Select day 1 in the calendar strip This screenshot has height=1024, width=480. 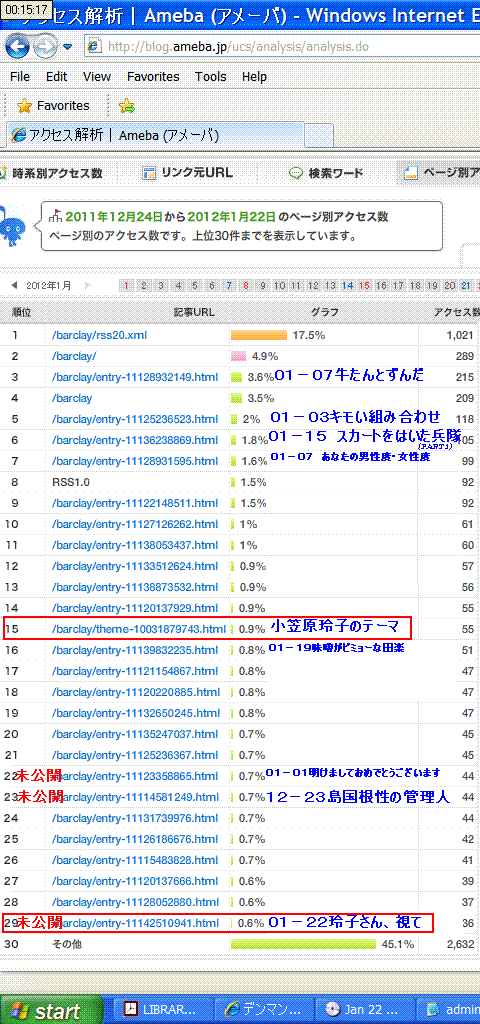click(x=126, y=285)
